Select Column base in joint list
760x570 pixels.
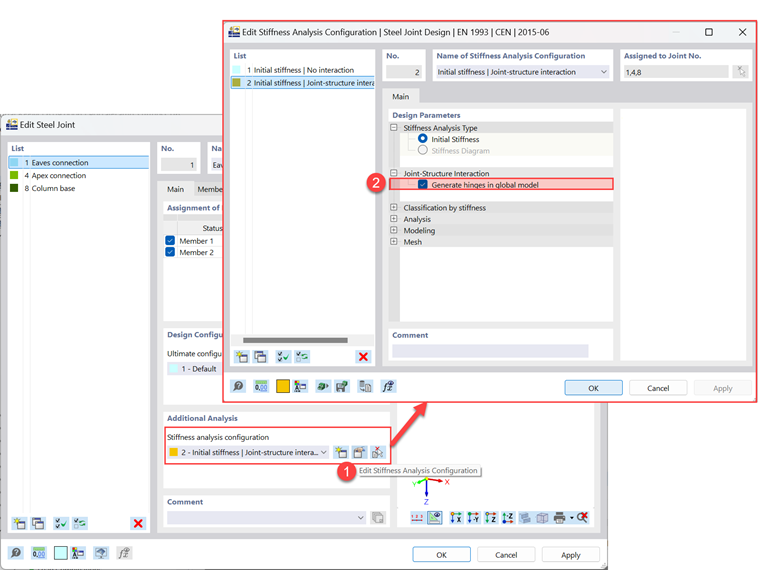pos(79,188)
